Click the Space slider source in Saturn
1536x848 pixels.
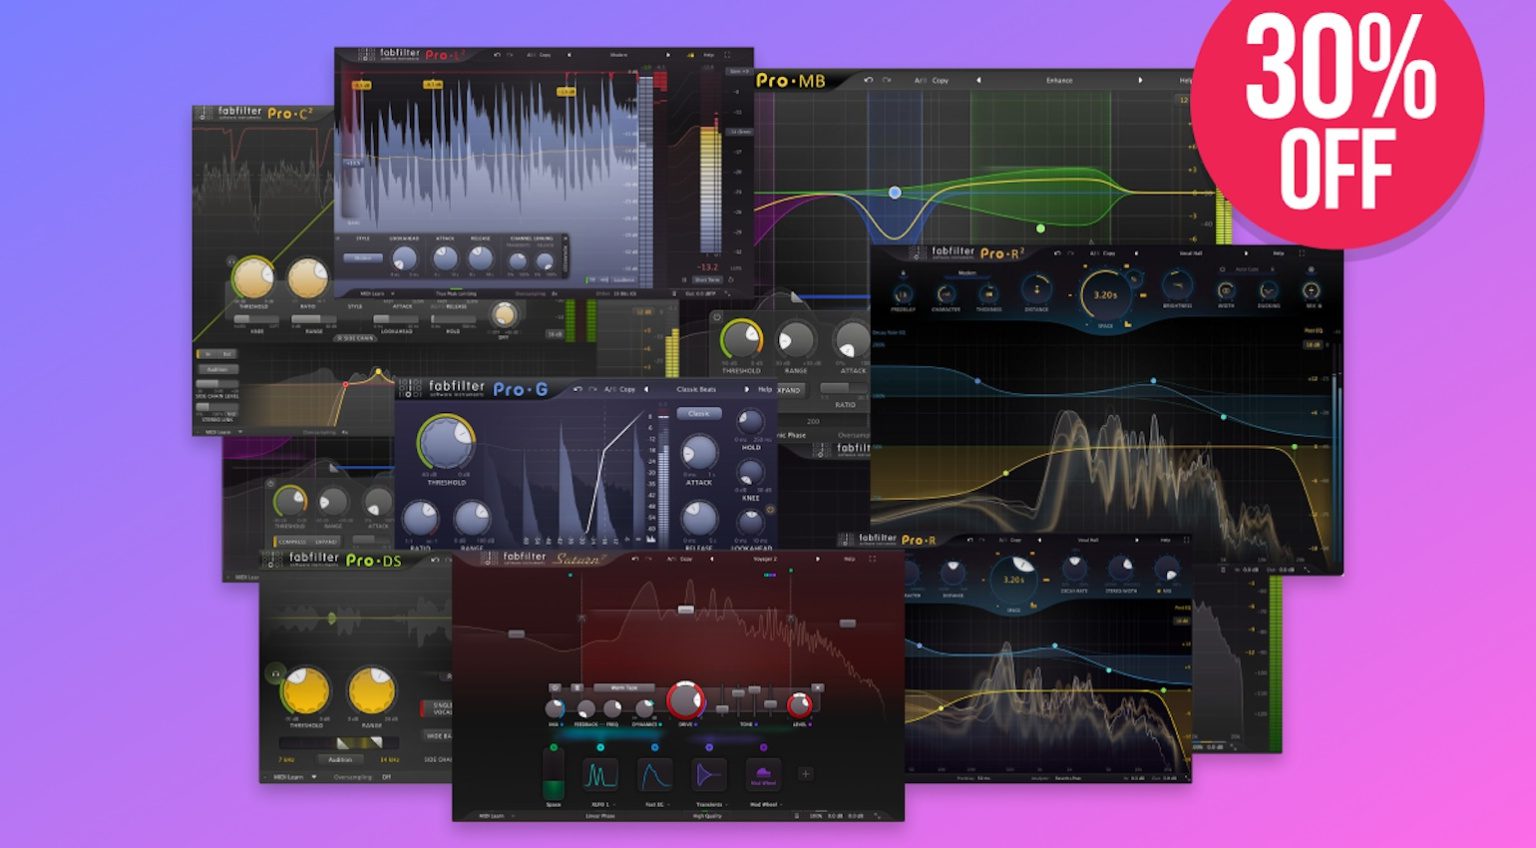554,774
